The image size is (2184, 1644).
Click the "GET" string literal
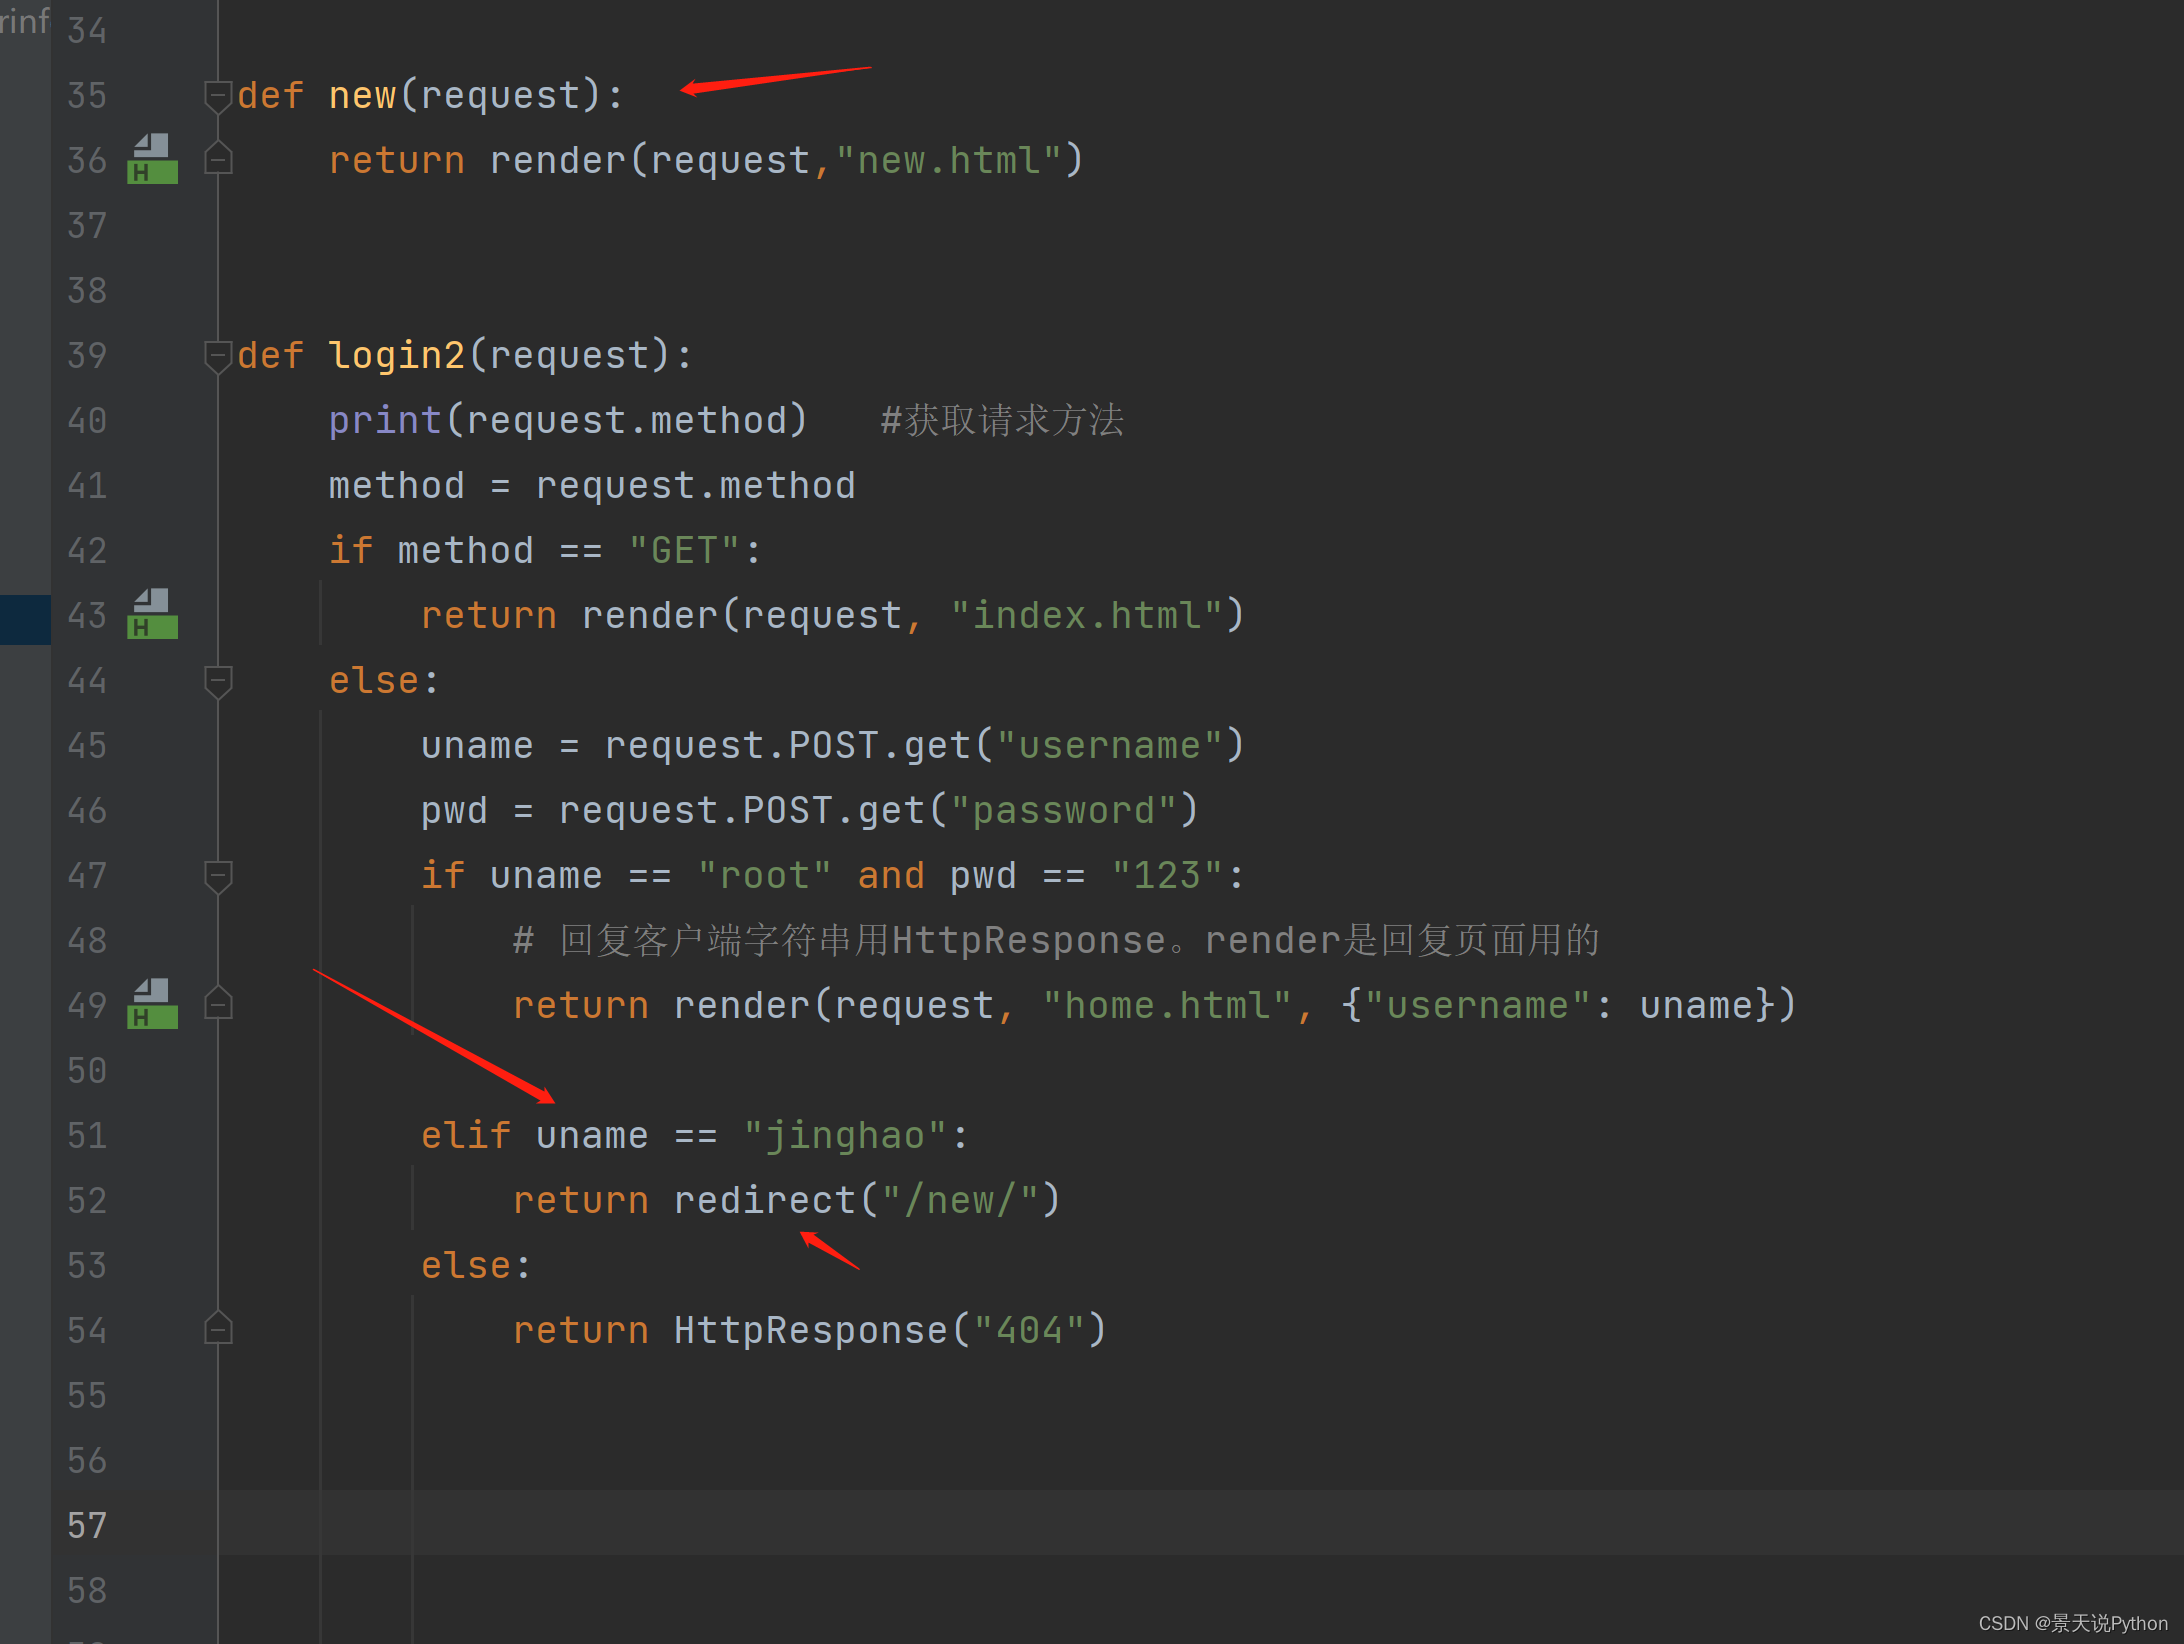pos(685,551)
